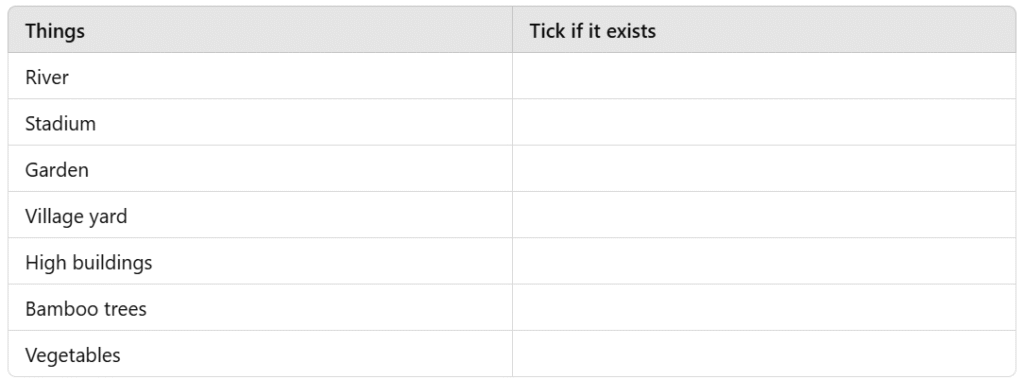This screenshot has width=1024, height=380.
Task: Select the 'Garden' label cell
Action: pos(260,169)
